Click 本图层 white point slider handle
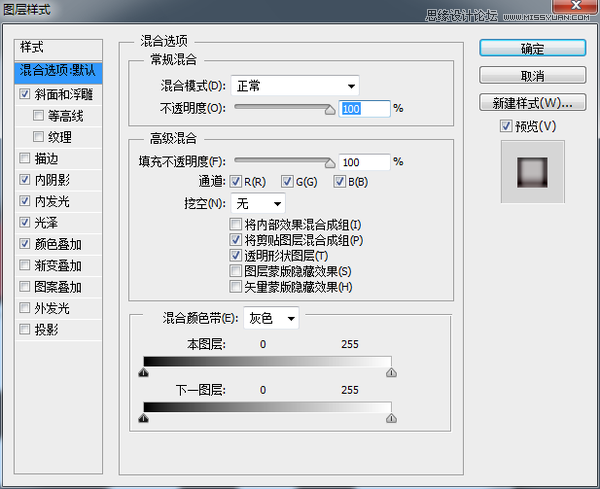The height and width of the screenshot is (489, 600). 391,372
